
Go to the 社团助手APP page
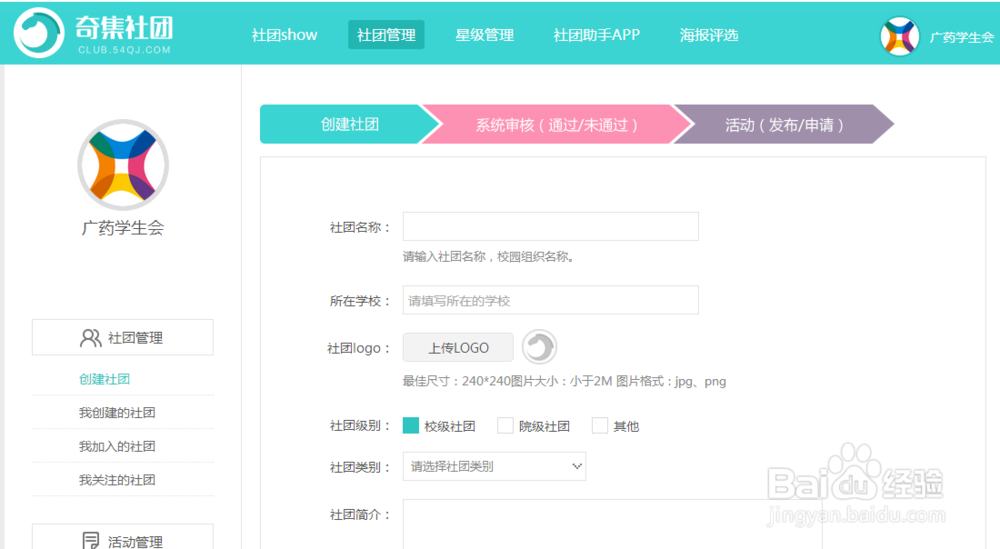(596, 35)
